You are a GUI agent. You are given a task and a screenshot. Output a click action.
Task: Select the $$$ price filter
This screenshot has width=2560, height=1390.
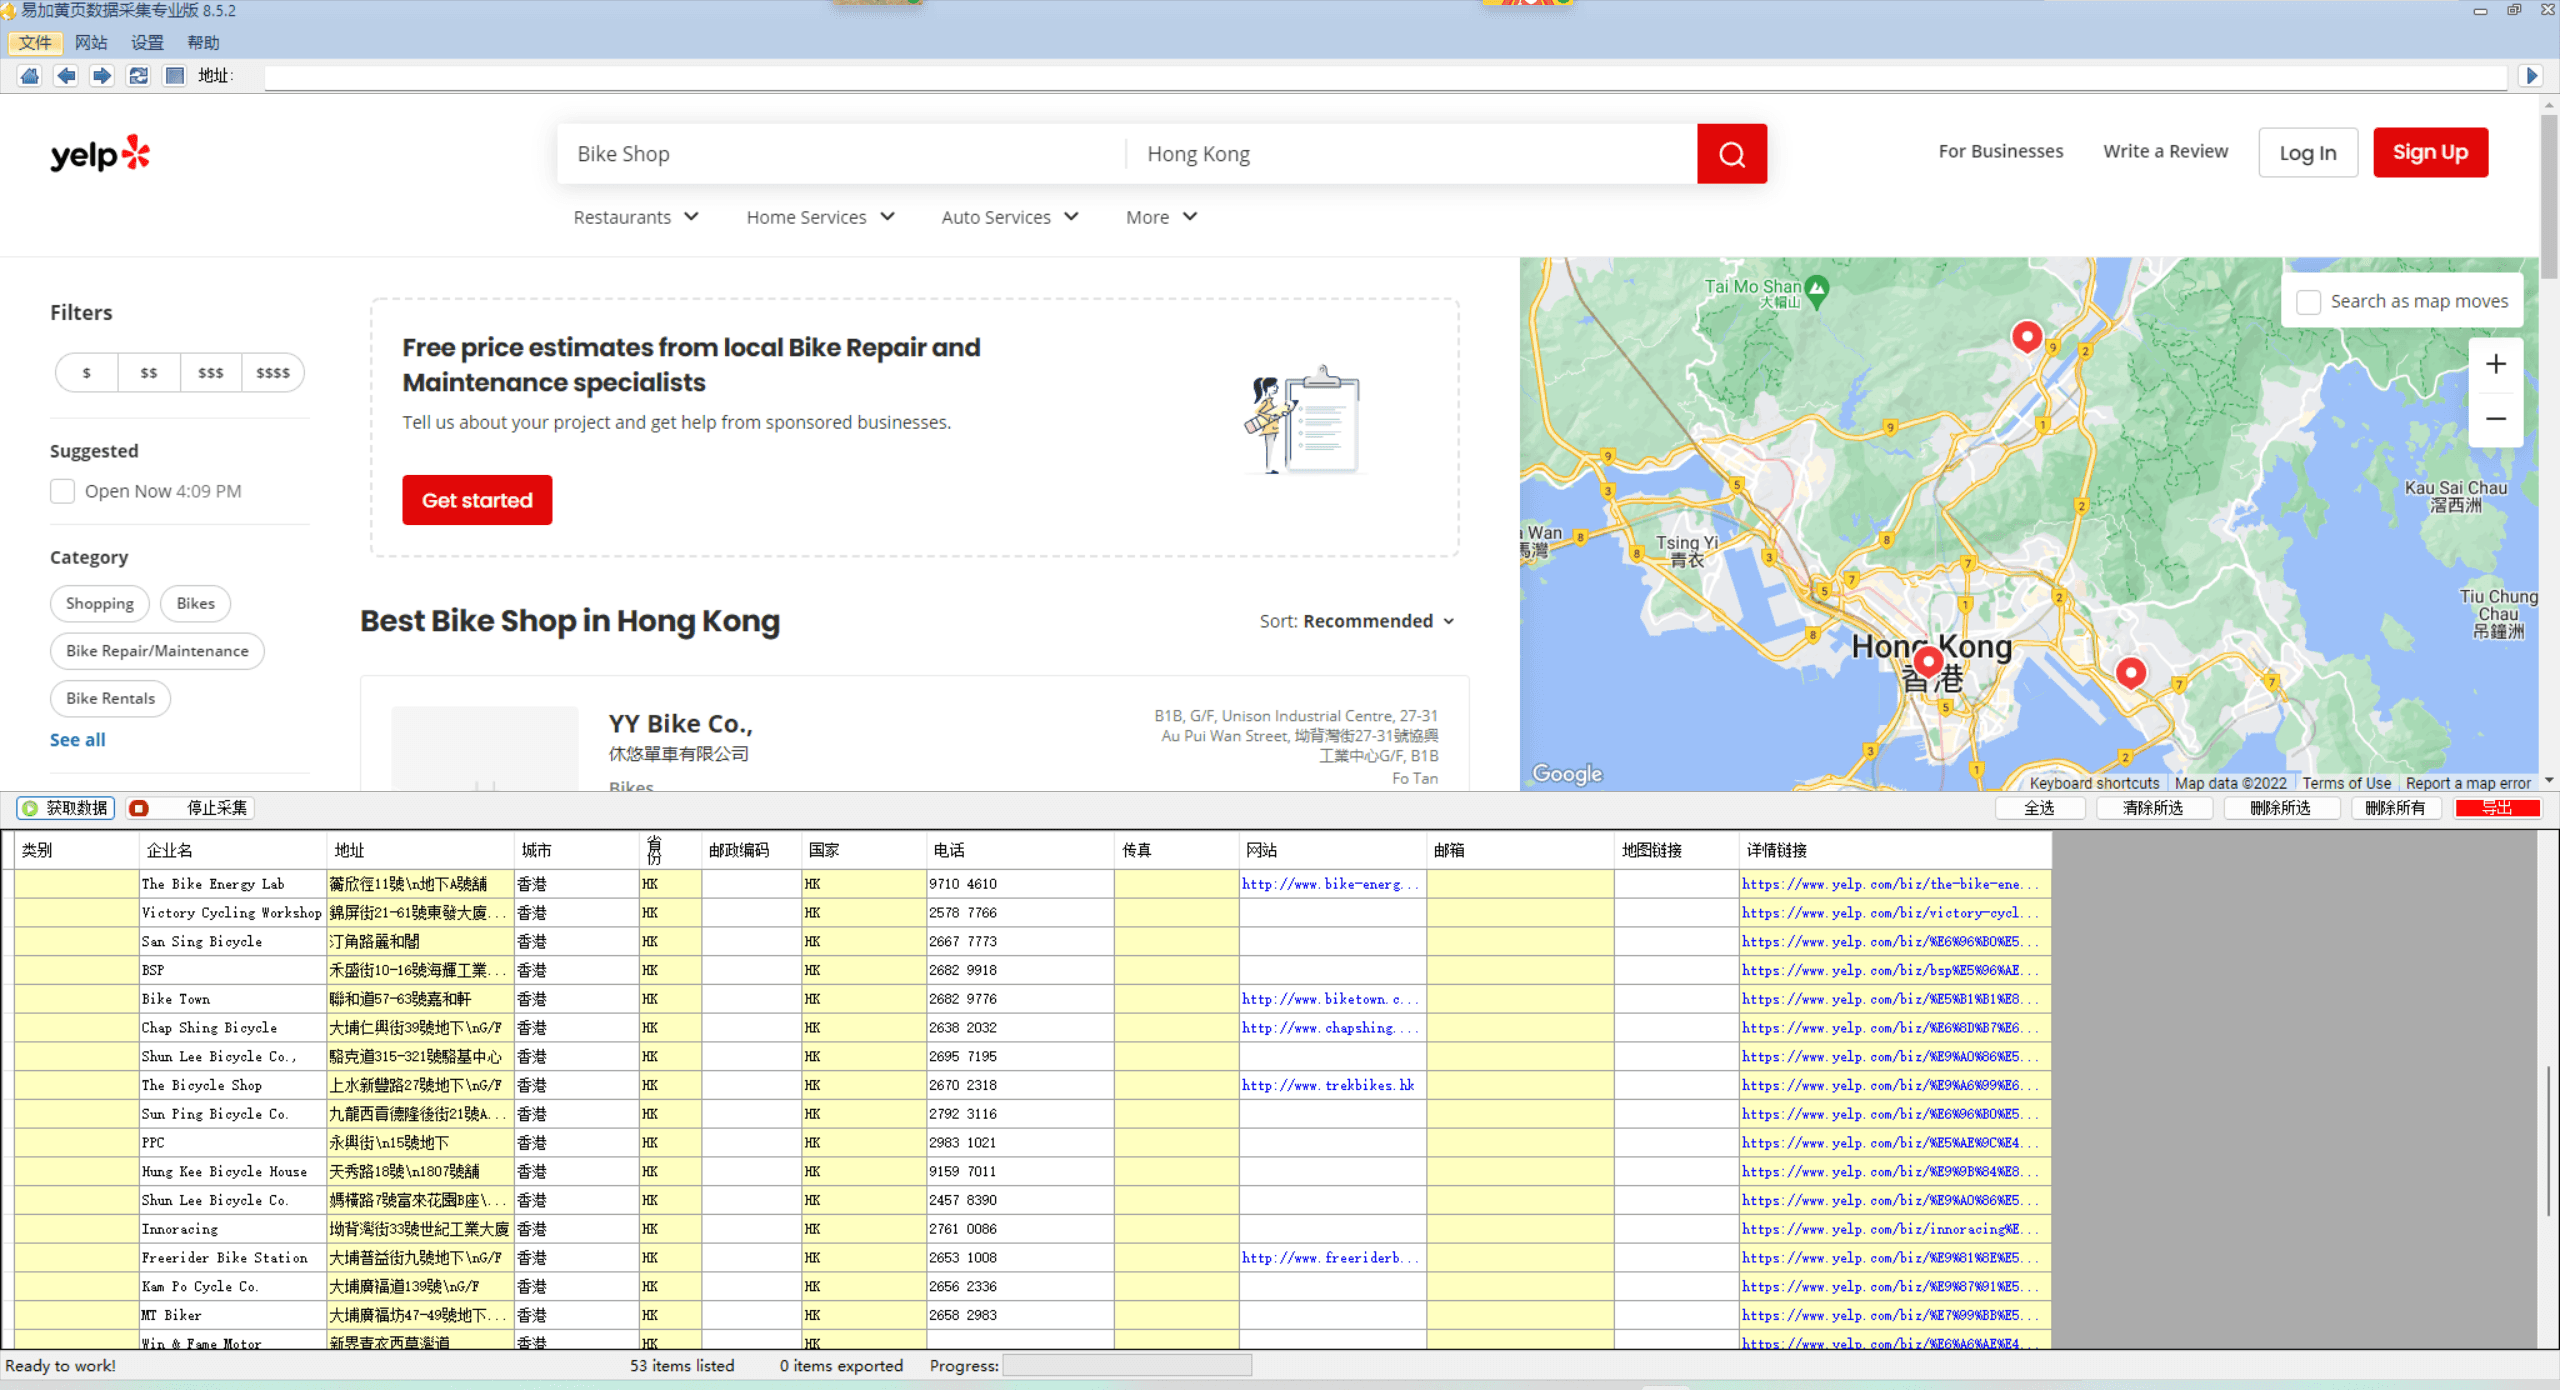(x=211, y=373)
